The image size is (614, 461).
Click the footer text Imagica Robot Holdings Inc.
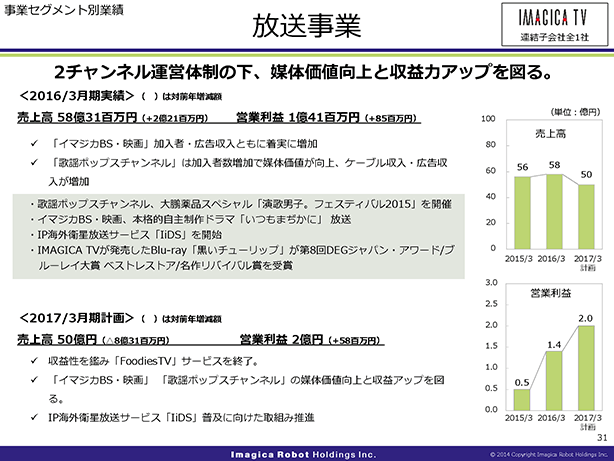tap(303, 454)
